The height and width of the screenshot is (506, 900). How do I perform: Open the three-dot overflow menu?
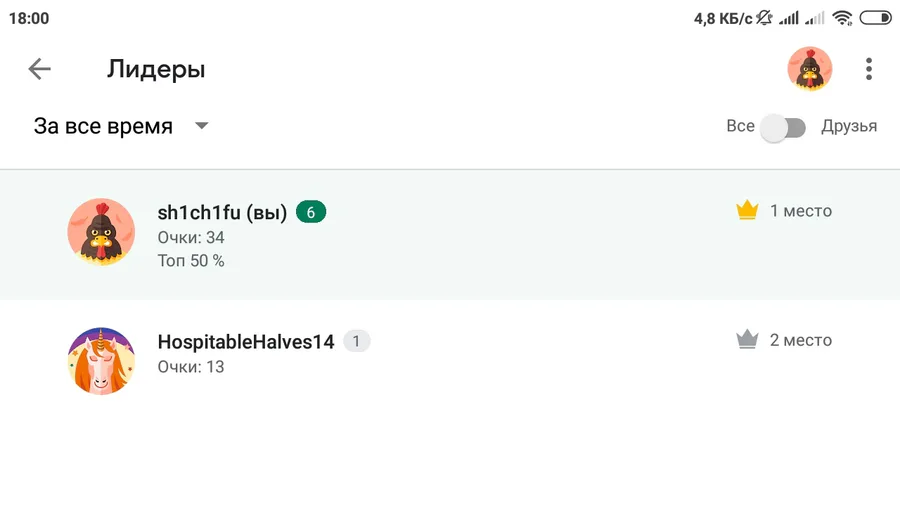[869, 69]
